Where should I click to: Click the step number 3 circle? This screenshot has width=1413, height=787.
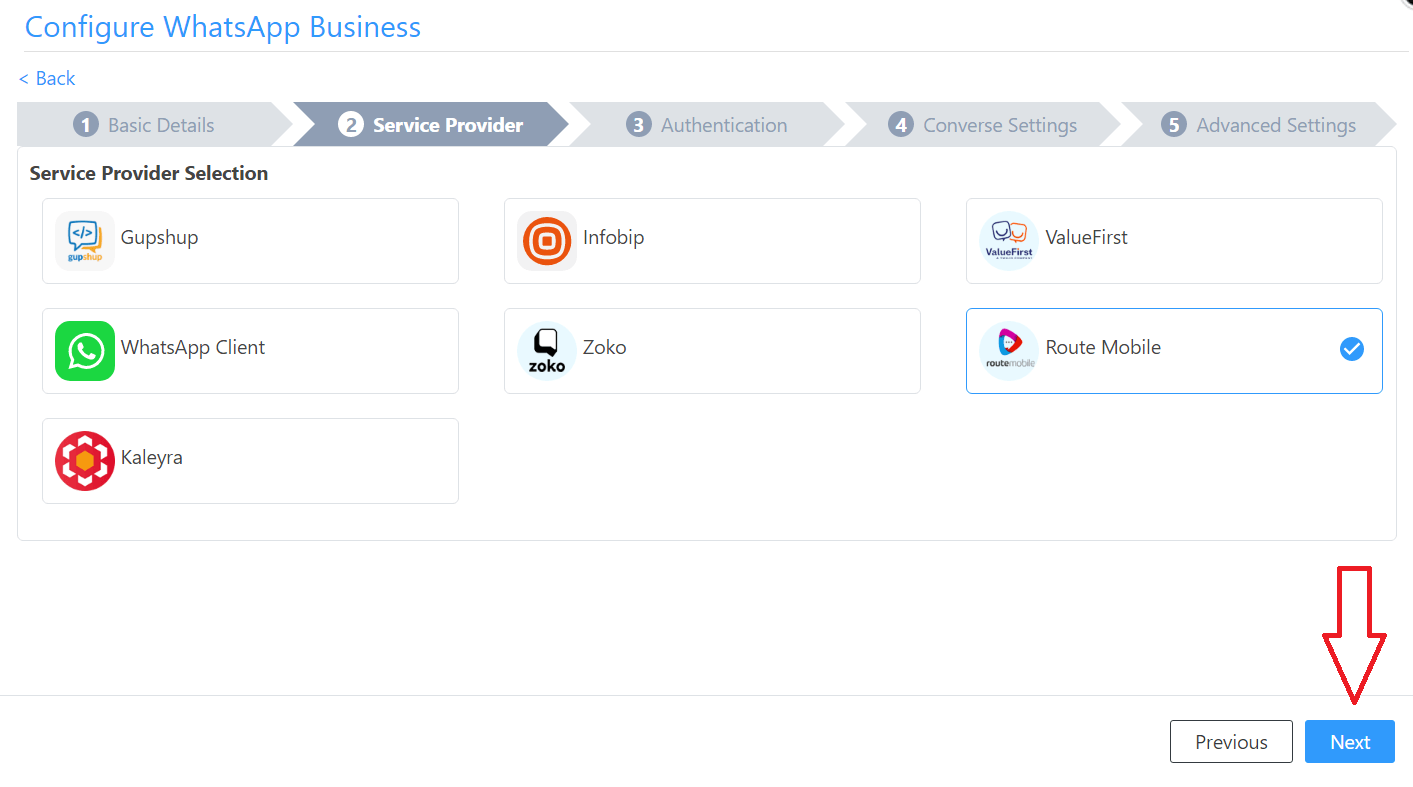point(639,125)
